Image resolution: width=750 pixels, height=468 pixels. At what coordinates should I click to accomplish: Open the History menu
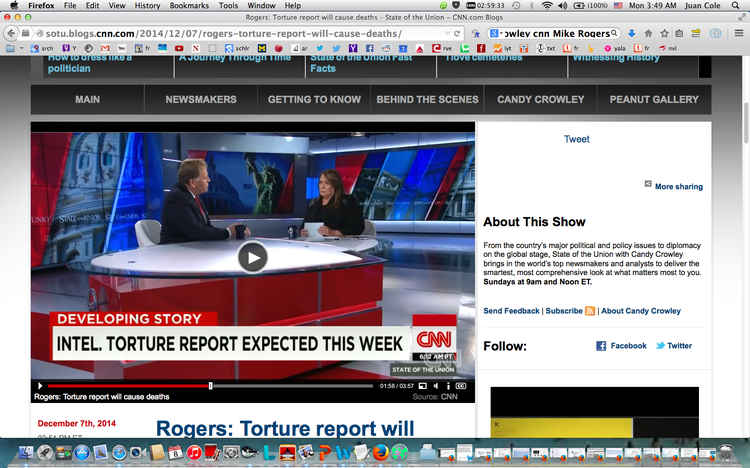click(x=147, y=6)
